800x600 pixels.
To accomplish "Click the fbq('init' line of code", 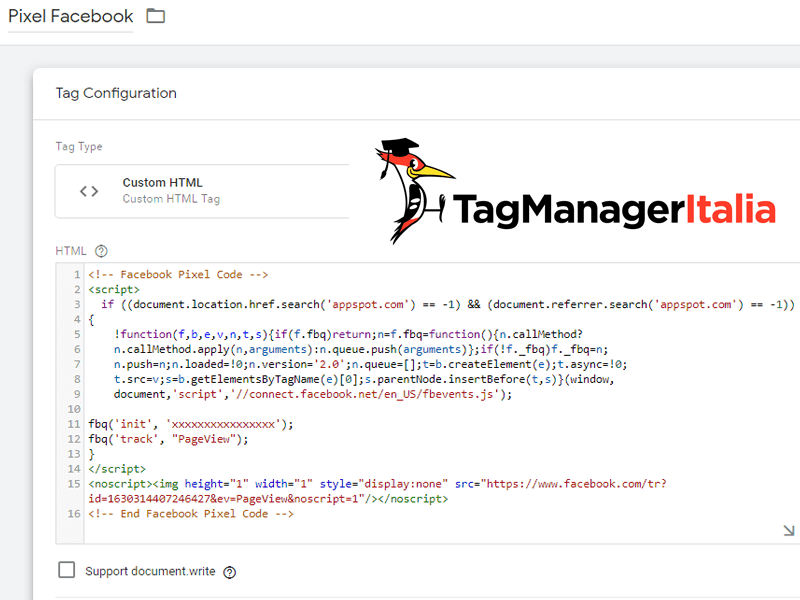I will click(x=191, y=424).
